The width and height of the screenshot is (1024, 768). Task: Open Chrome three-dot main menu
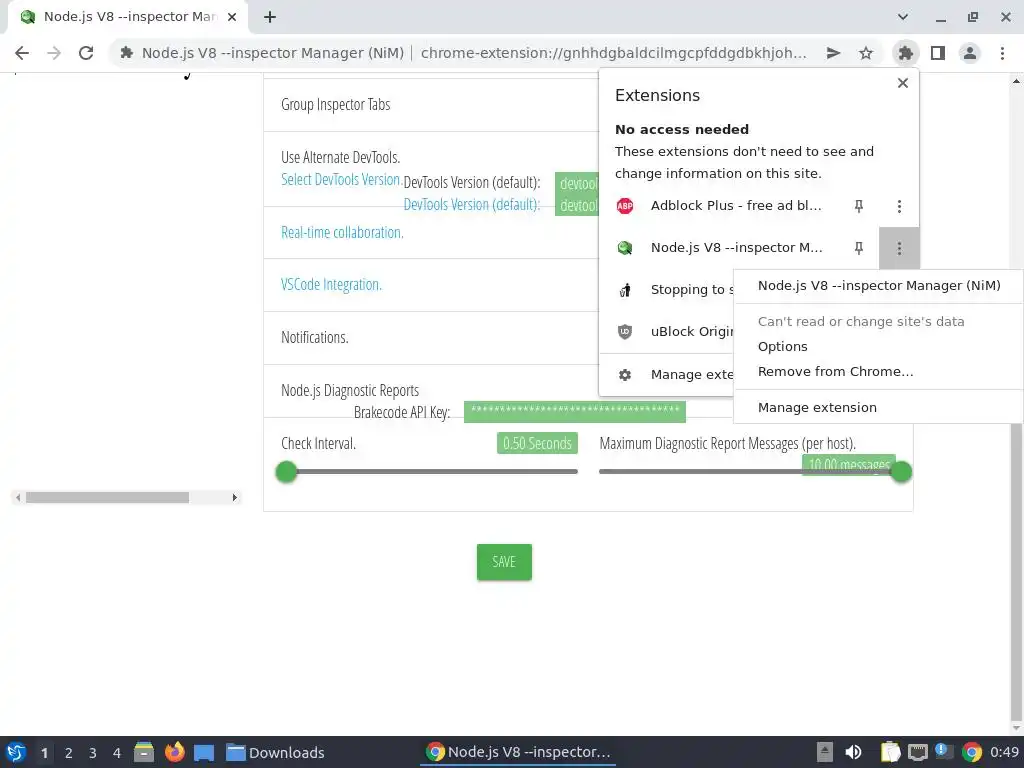[1002, 53]
